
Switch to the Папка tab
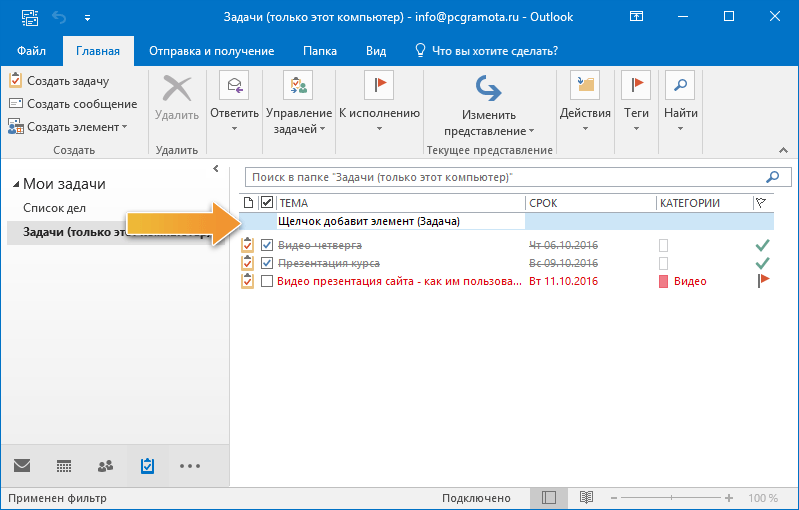(319, 51)
